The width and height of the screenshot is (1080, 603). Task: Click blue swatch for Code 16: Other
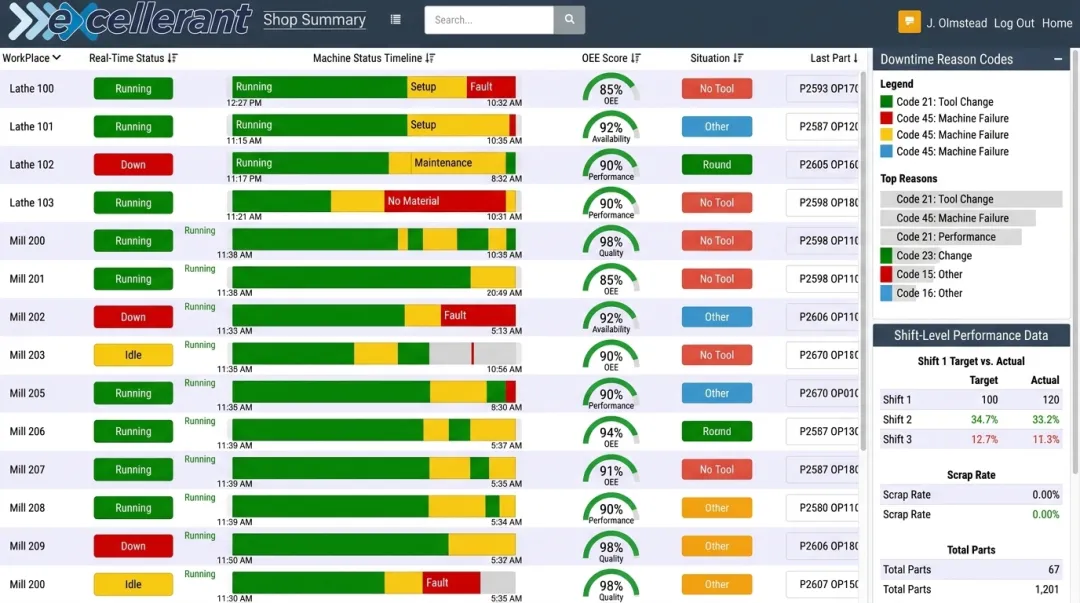pyautogui.click(x=886, y=293)
